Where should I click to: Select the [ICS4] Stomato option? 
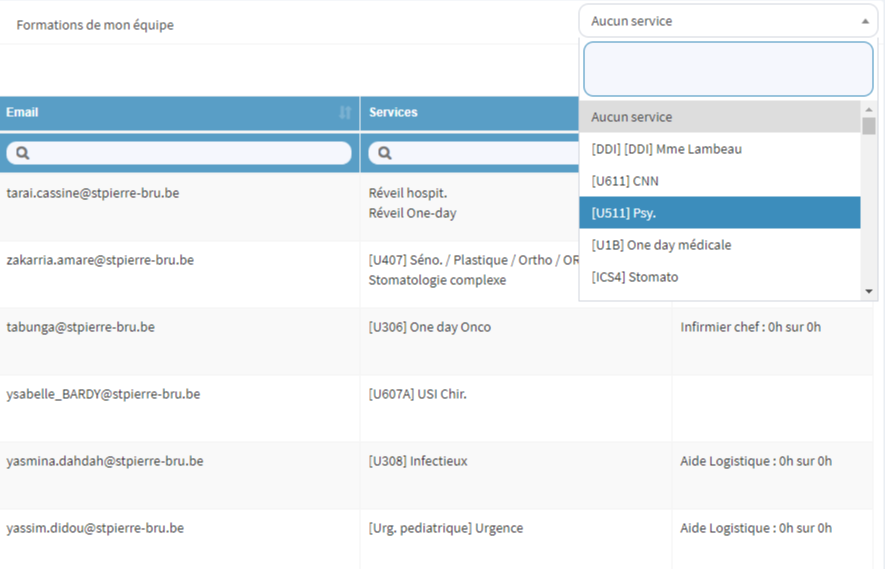point(720,277)
